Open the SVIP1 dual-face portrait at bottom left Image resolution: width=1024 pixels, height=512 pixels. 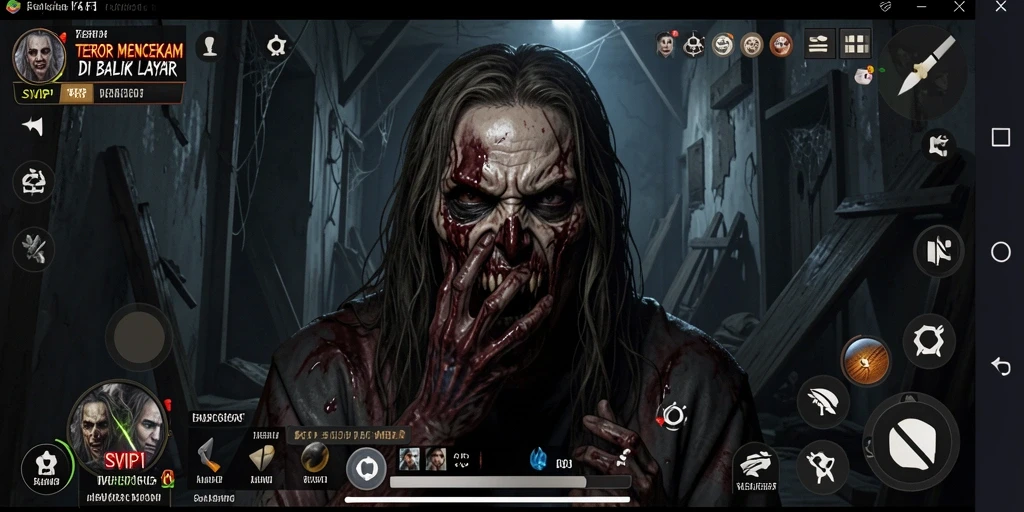120,426
